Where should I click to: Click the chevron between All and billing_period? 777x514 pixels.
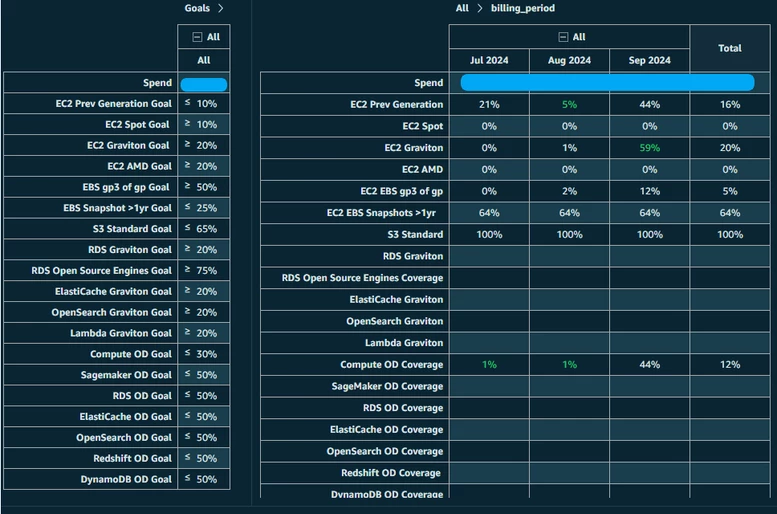click(x=479, y=8)
